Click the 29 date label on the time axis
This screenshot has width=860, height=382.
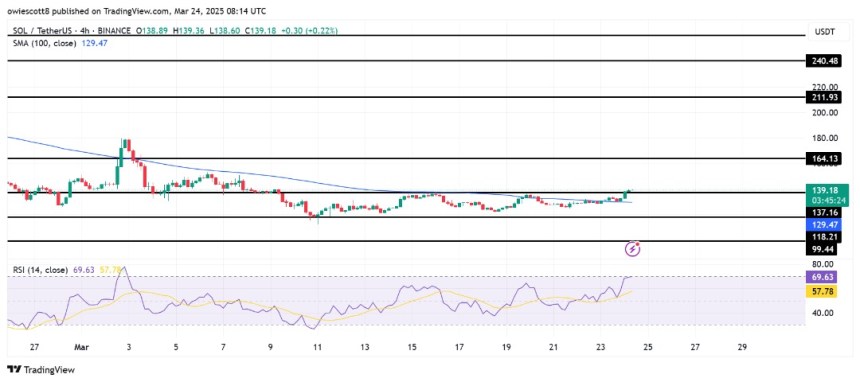pyautogui.click(x=742, y=347)
